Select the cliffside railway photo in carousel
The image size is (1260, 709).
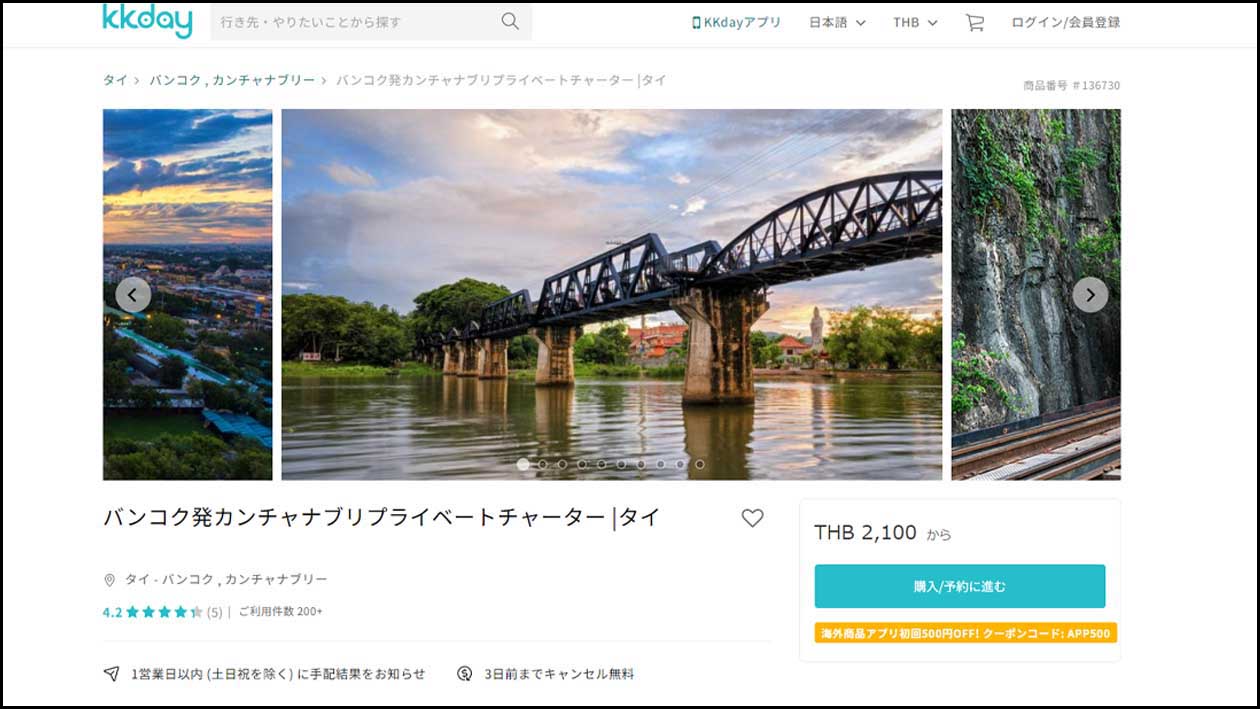pyautogui.click(x=1036, y=295)
